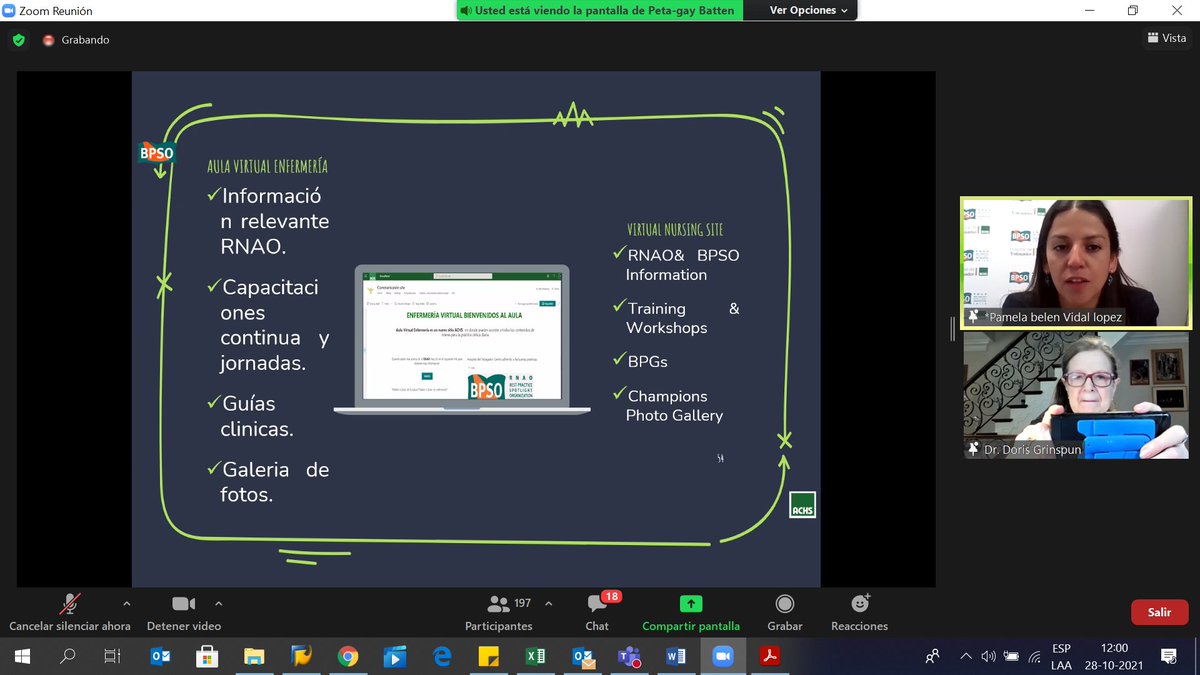1200x675 pixels.
Task: Click the red Salir button
Action: [x=1159, y=612]
